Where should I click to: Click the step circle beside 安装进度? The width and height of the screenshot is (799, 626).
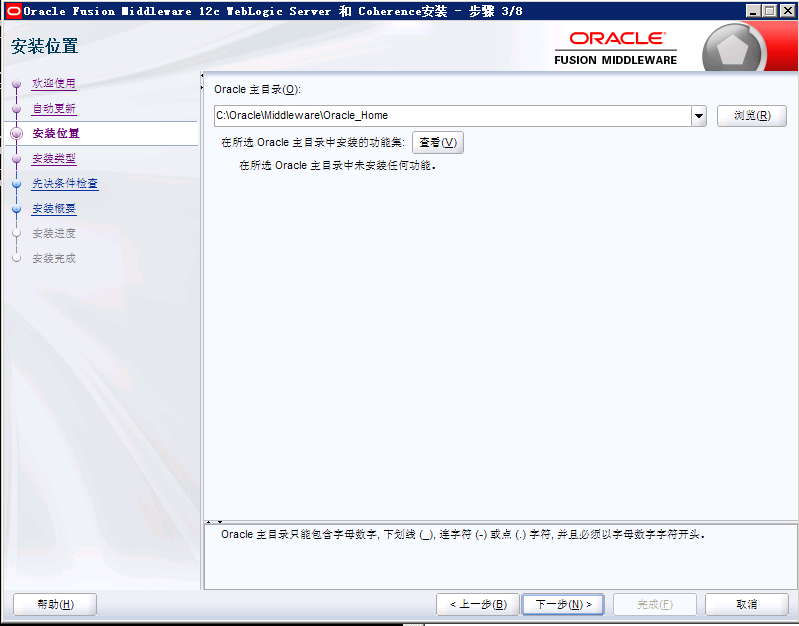16,233
